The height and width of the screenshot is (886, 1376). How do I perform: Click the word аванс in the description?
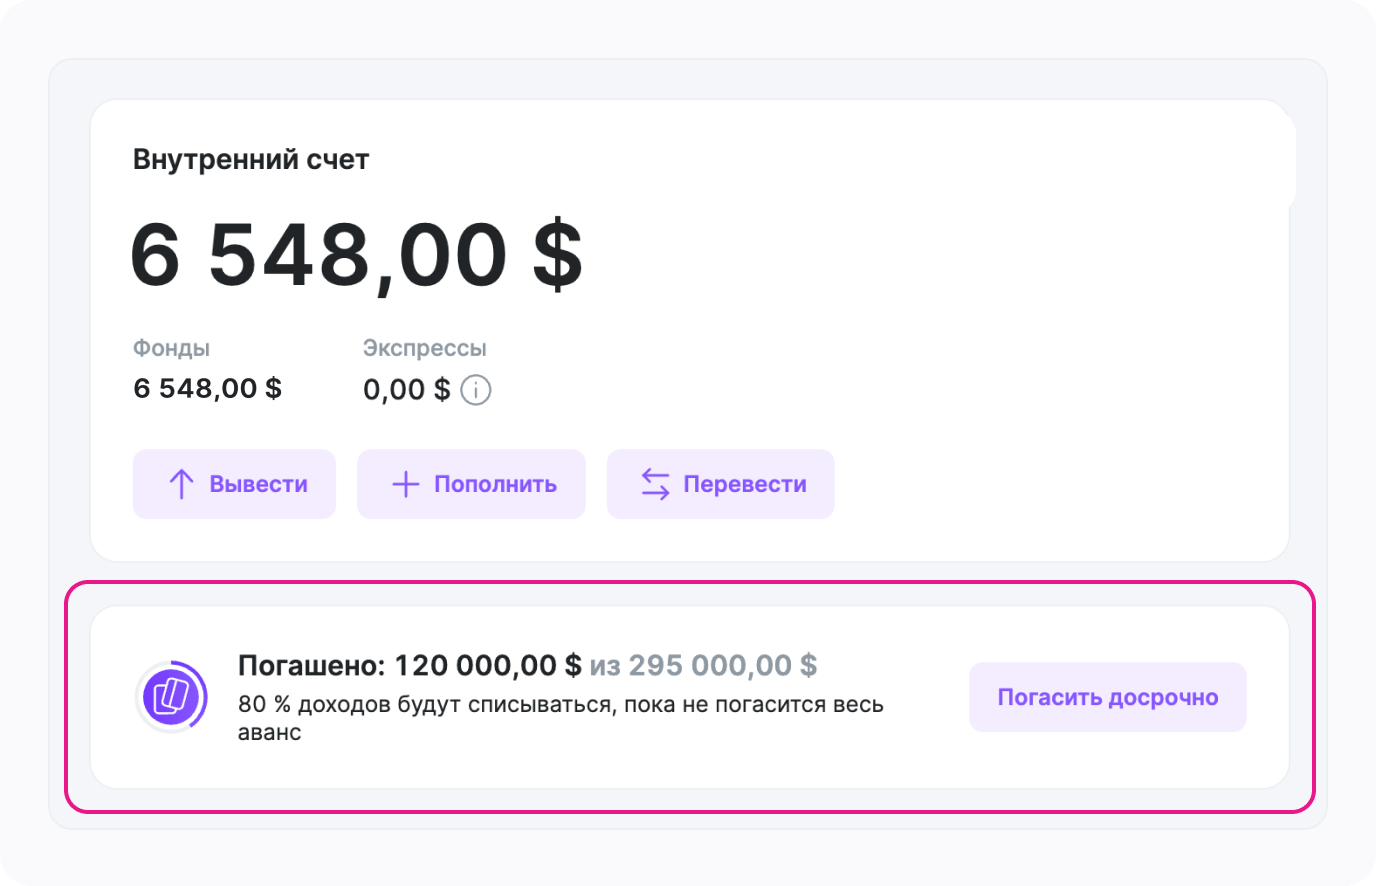[269, 732]
